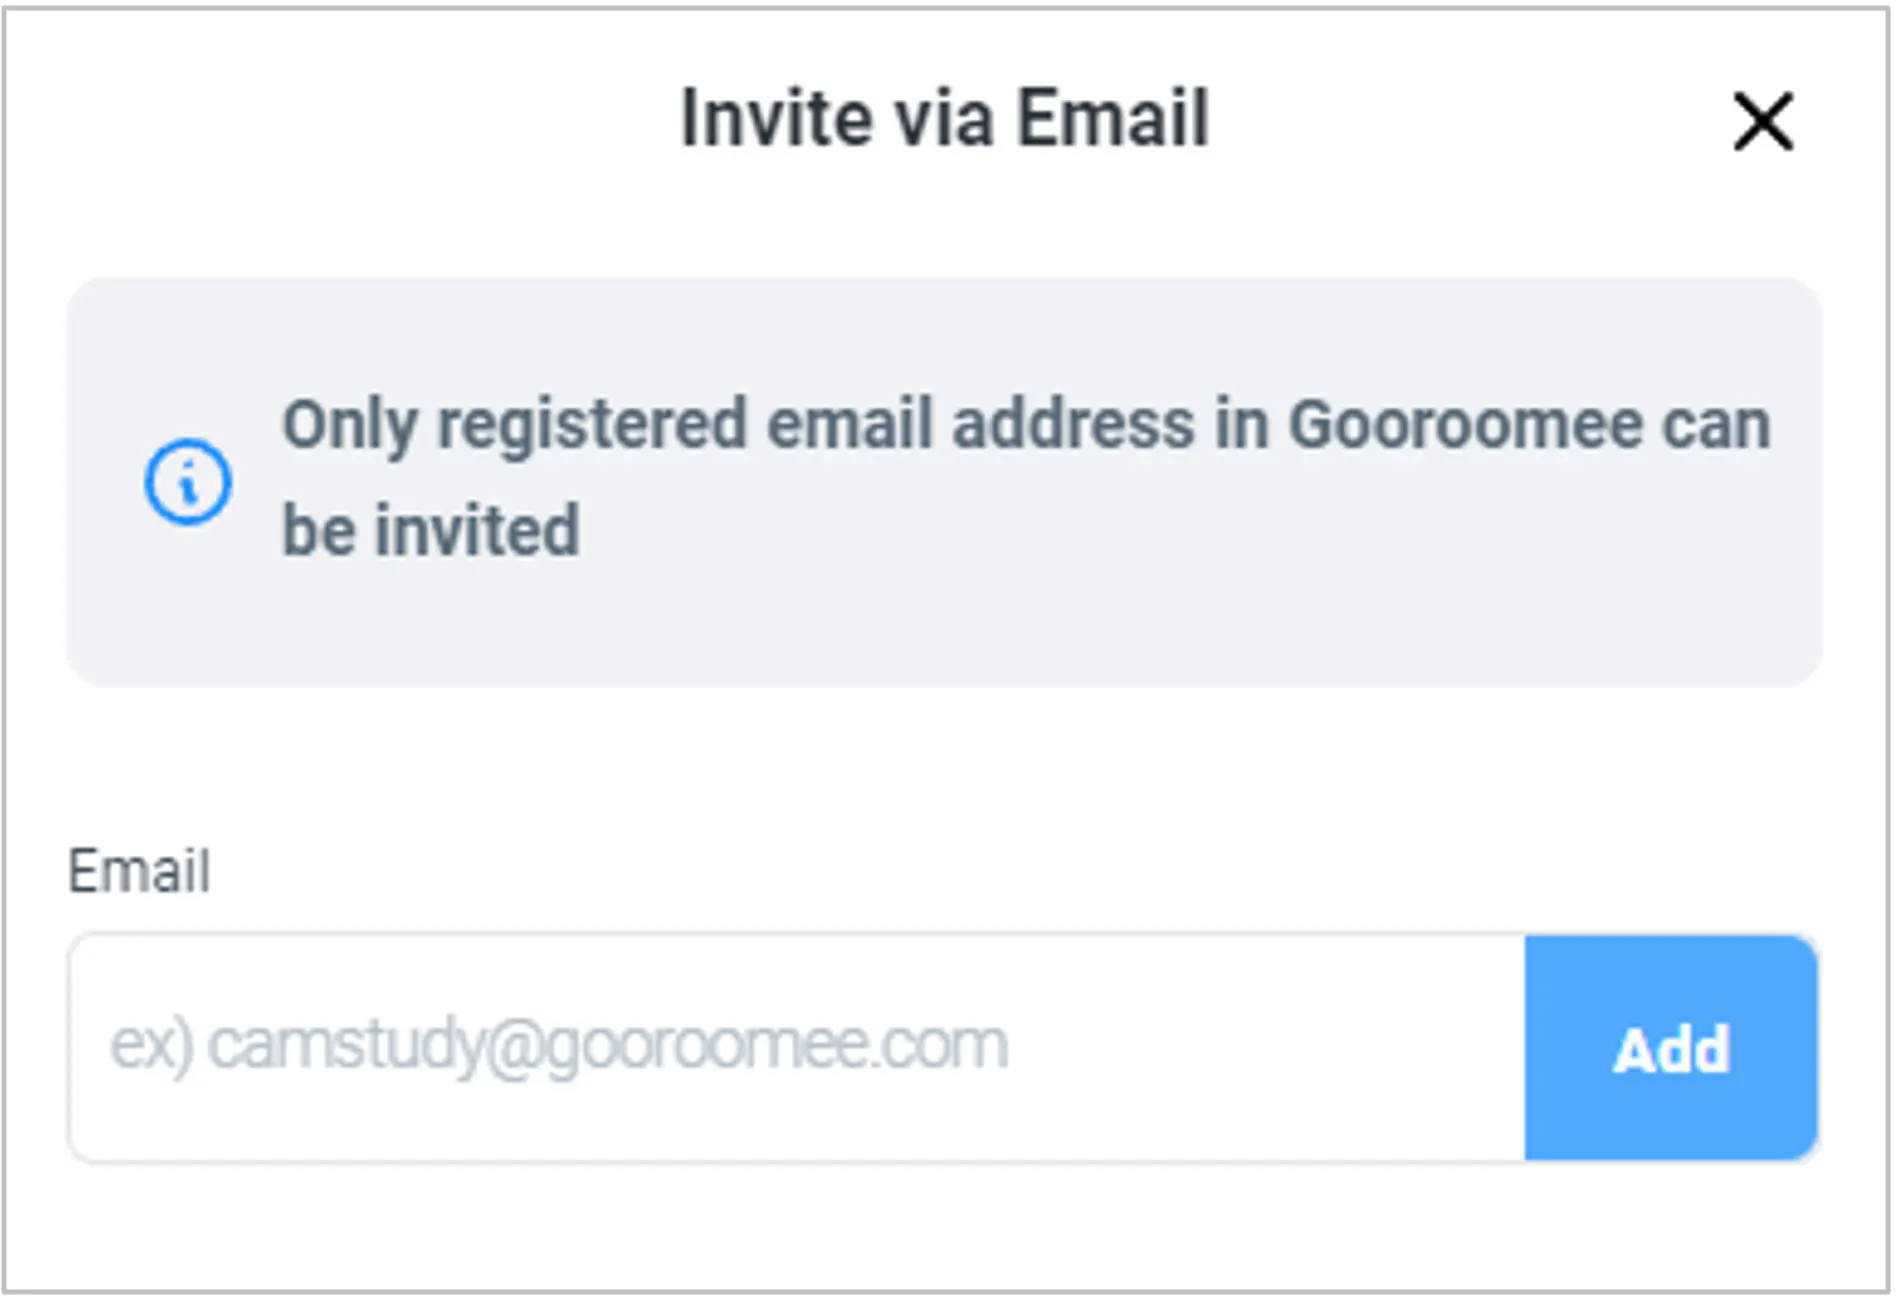This screenshot has height=1300, width=1900.
Task: Add the entered email to invite list
Action: coord(1670,1048)
